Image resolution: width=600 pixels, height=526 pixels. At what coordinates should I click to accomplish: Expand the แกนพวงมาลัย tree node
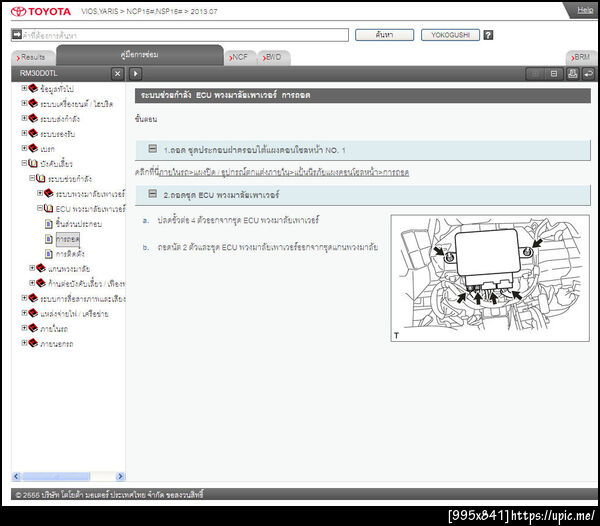(32, 268)
